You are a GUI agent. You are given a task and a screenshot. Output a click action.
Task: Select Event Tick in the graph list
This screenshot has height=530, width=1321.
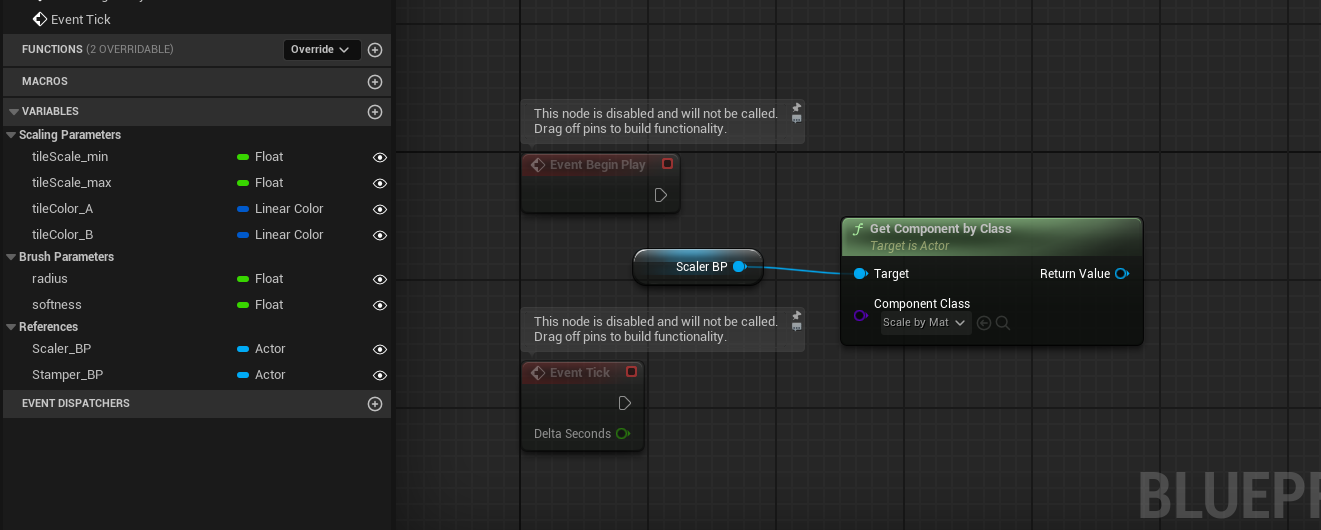tap(80, 19)
